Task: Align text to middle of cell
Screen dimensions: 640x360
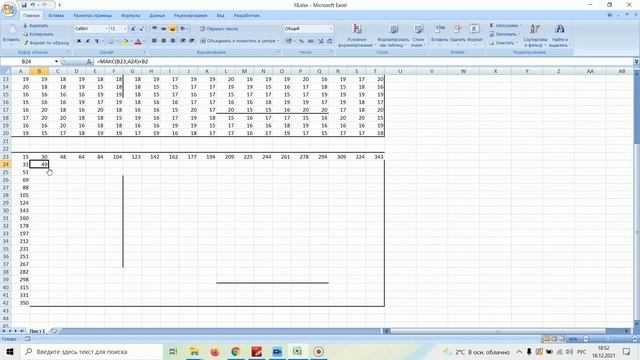Action: click(x=164, y=29)
